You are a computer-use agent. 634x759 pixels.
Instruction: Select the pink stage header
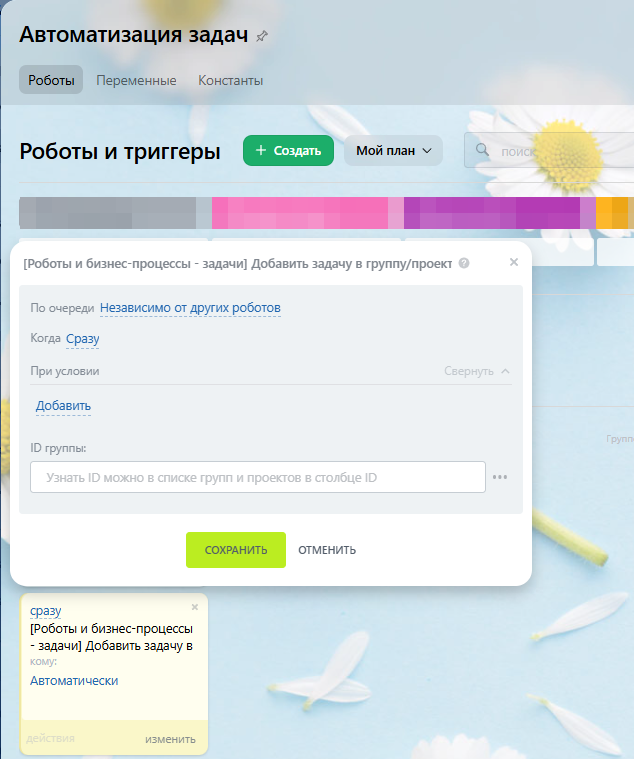[308, 213]
